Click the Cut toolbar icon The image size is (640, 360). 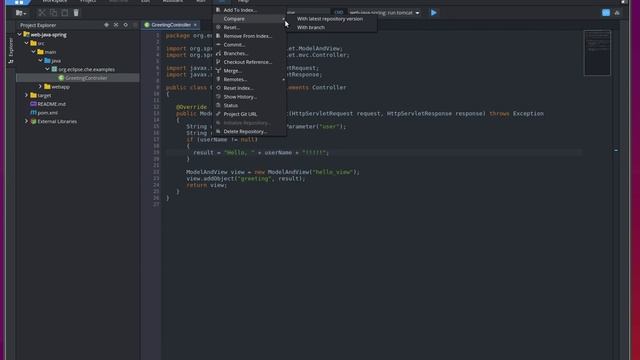pos(42,13)
